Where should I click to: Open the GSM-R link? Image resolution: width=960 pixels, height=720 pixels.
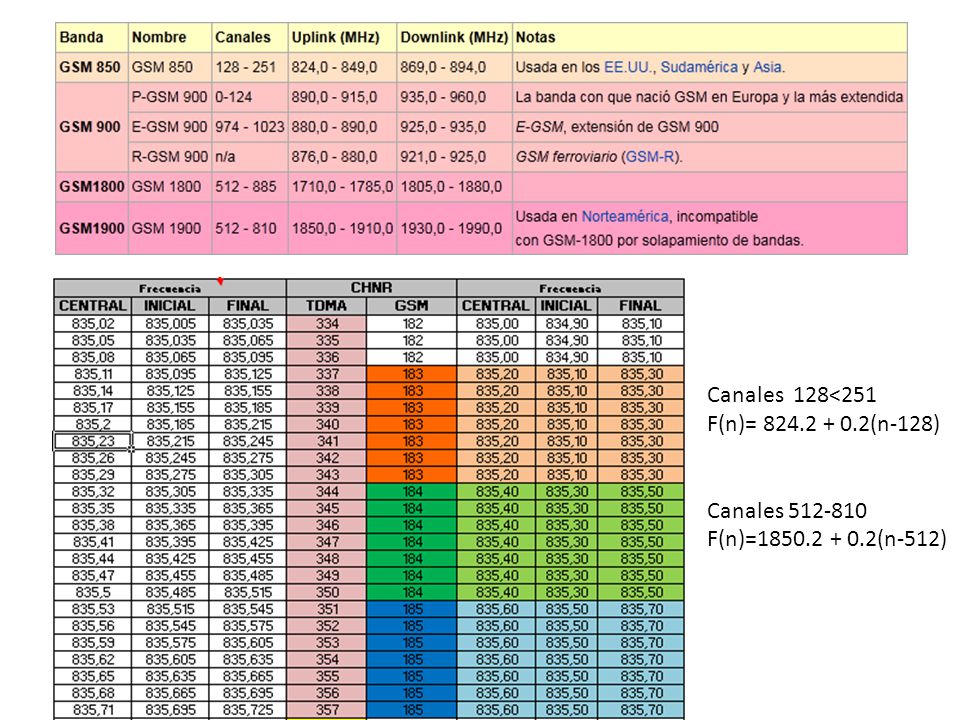pyautogui.click(x=650, y=157)
